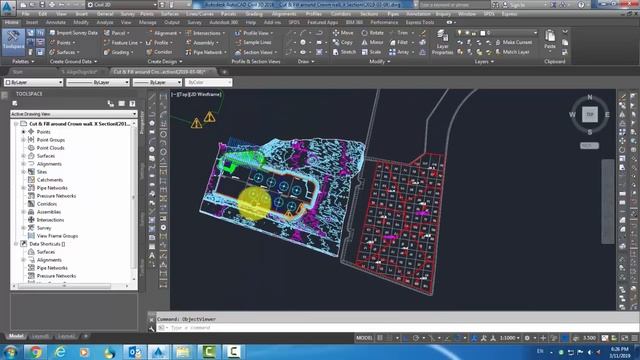Image resolution: width=640 pixels, height=360 pixels.
Task: Open the Output ribbon tab
Action: tap(172, 22)
